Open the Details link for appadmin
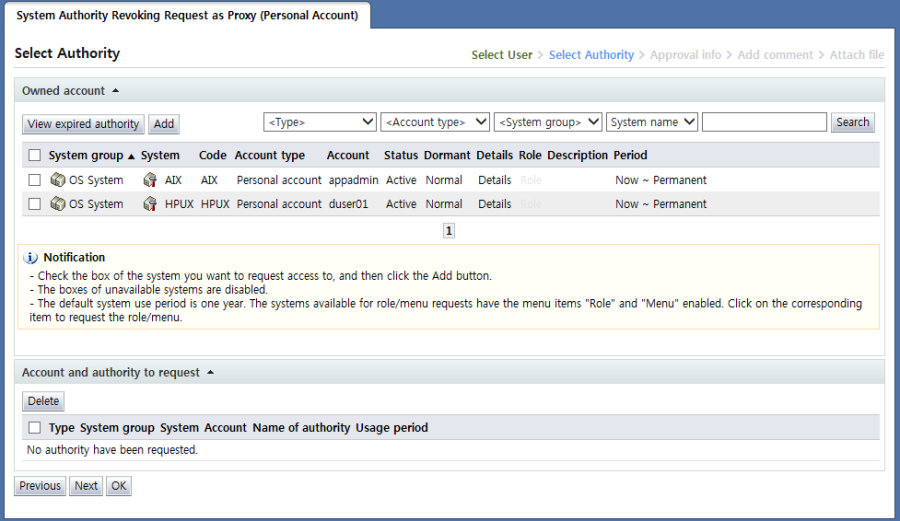 pos(494,180)
